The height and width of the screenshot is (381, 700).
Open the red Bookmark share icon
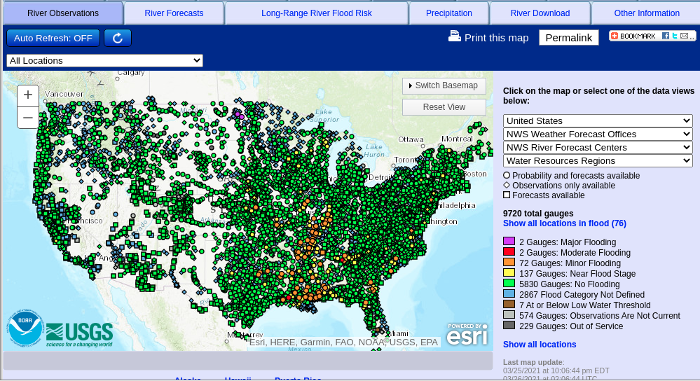[614, 36]
